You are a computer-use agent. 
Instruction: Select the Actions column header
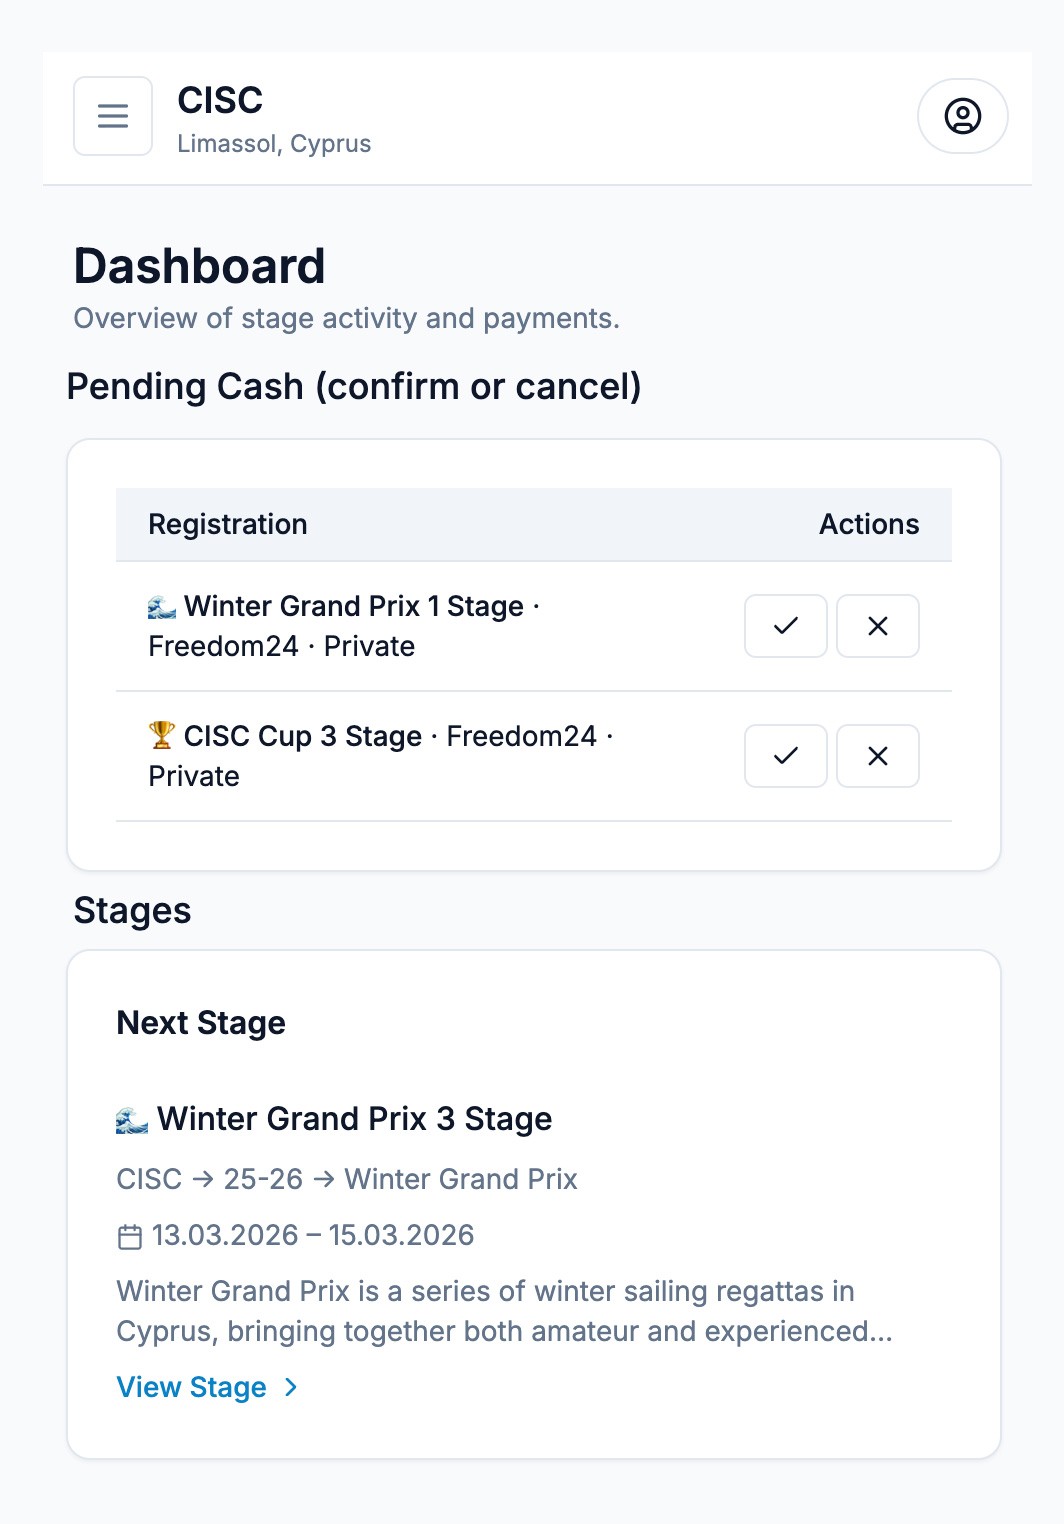point(868,524)
